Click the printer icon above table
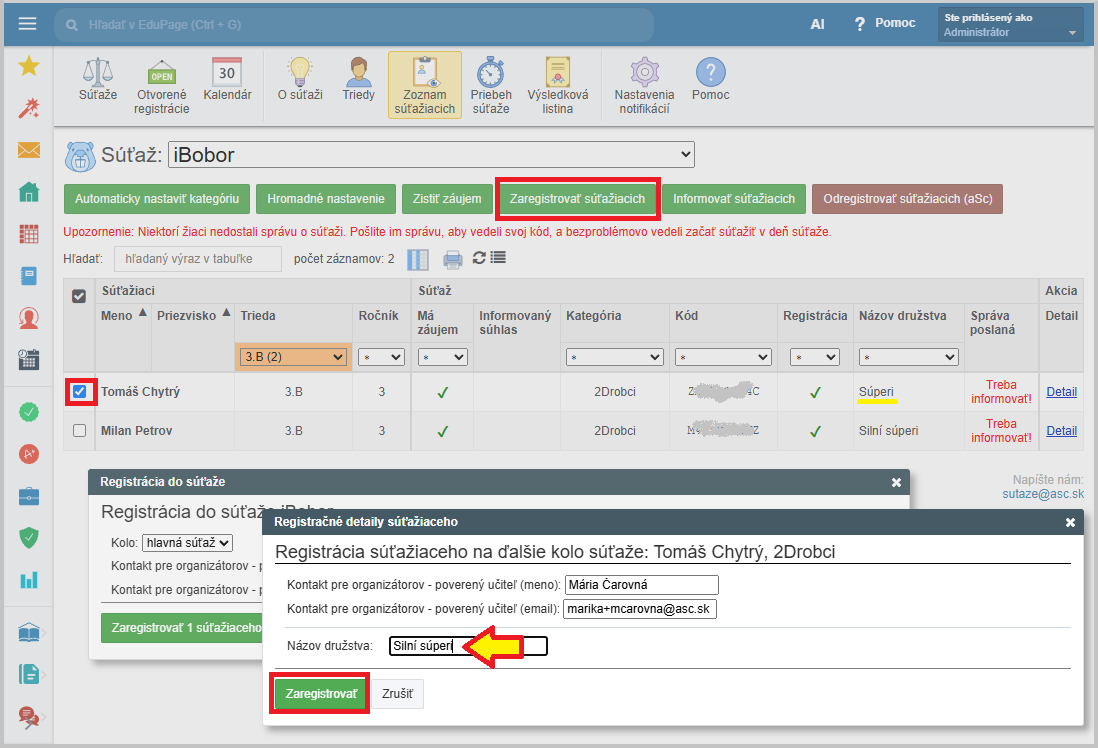Viewport: 1098px width, 748px height. click(453, 259)
